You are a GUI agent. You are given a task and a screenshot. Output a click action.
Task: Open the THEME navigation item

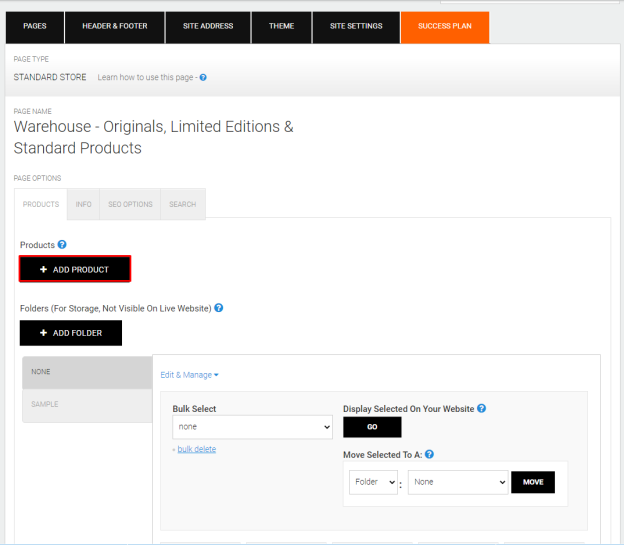[281, 26]
